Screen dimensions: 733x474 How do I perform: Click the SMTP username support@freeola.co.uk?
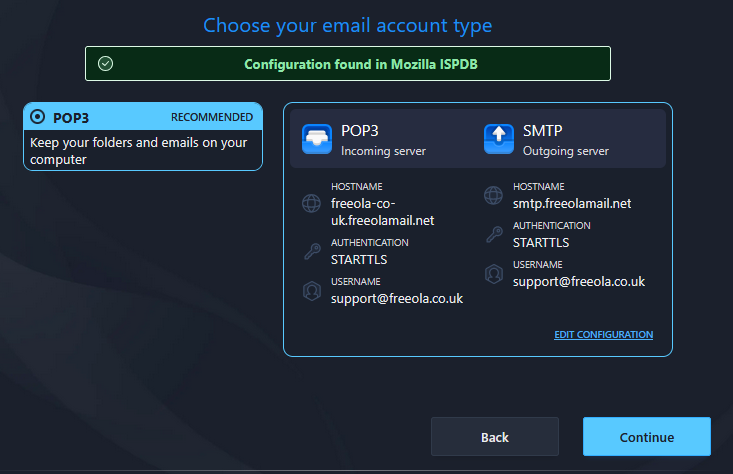579,281
